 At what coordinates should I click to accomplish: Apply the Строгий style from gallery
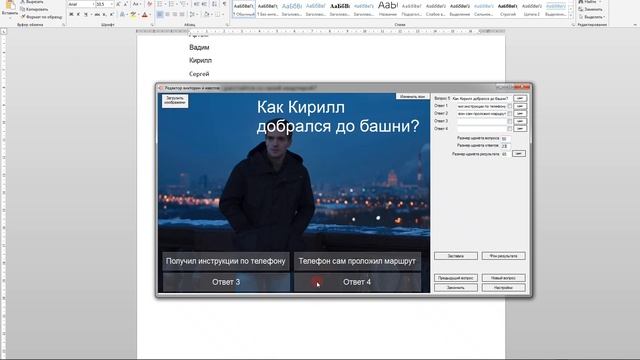click(508, 9)
